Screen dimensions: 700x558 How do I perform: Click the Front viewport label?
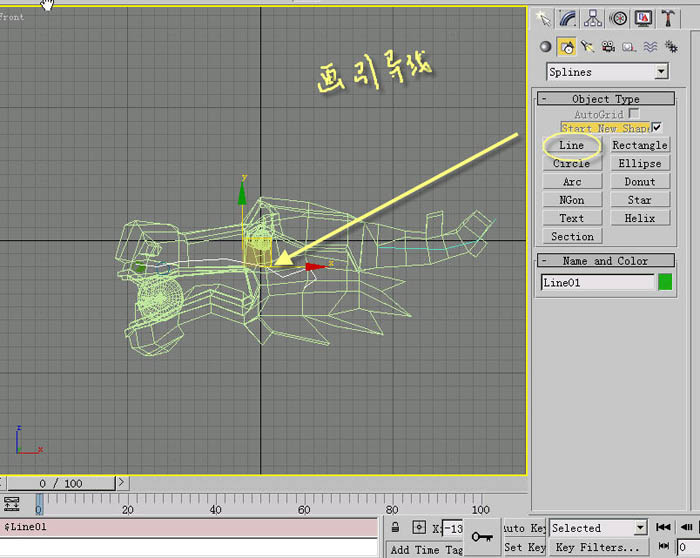[x=11, y=17]
